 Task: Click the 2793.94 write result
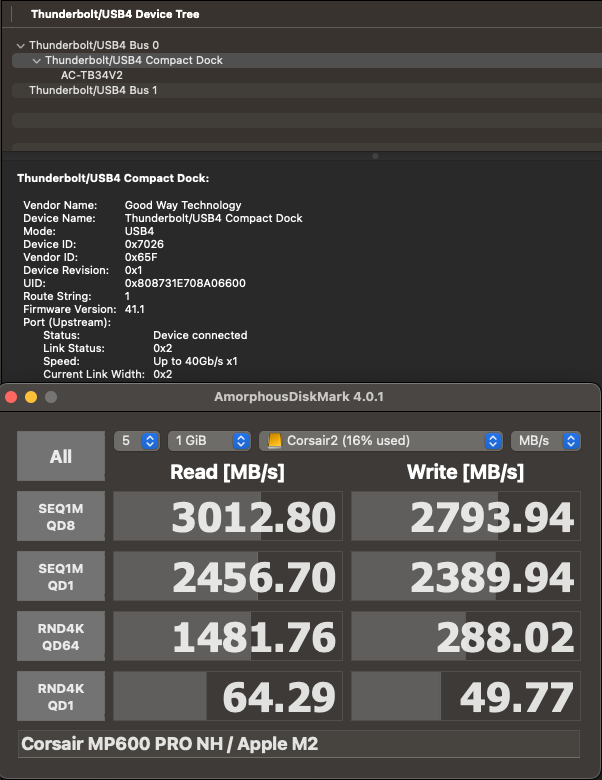point(466,516)
